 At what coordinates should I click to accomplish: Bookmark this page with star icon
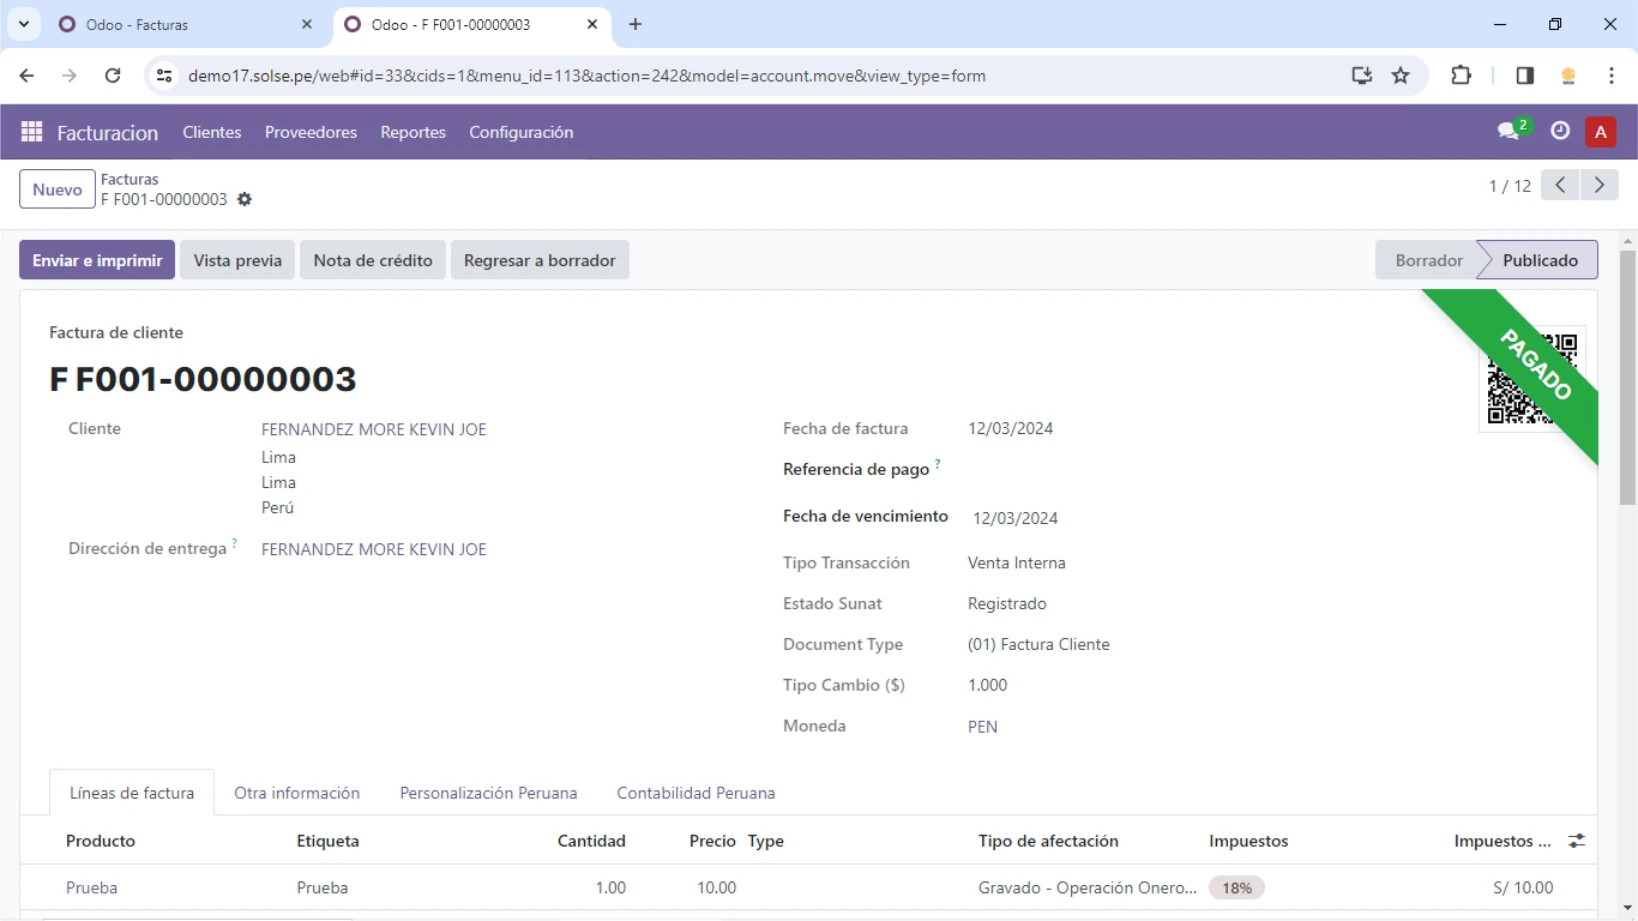(x=1401, y=76)
